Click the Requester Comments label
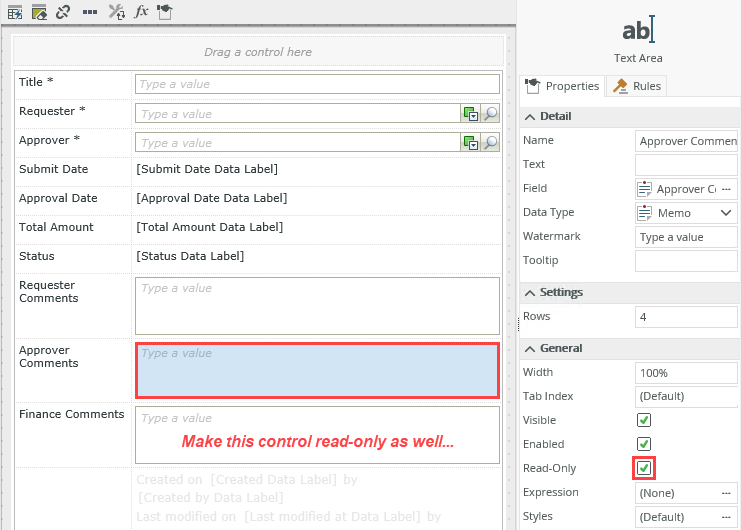The height and width of the screenshot is (530, 741). pos(49,291)
